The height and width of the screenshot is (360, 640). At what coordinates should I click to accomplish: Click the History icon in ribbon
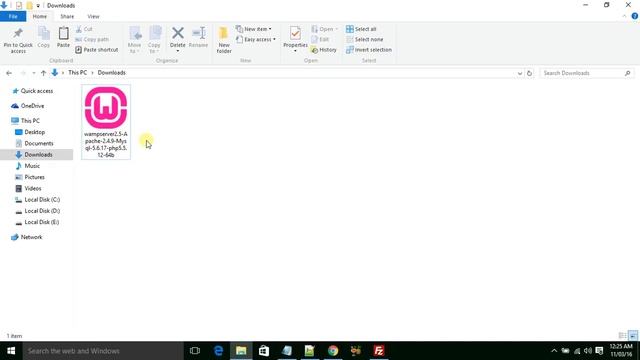click(x=315, y=50)
